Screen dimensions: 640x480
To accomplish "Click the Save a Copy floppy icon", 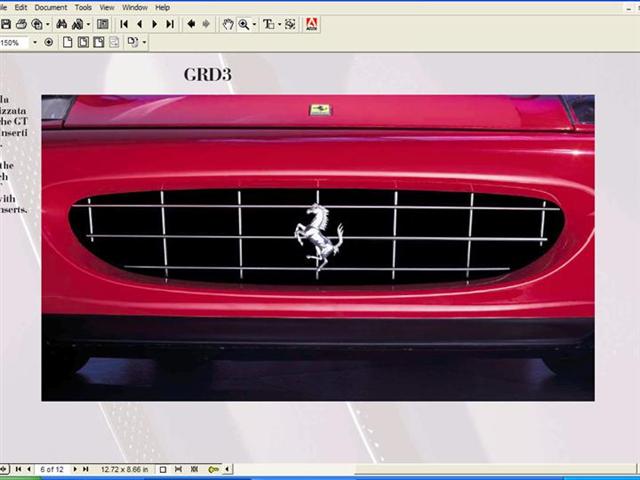I will [6, 24].
